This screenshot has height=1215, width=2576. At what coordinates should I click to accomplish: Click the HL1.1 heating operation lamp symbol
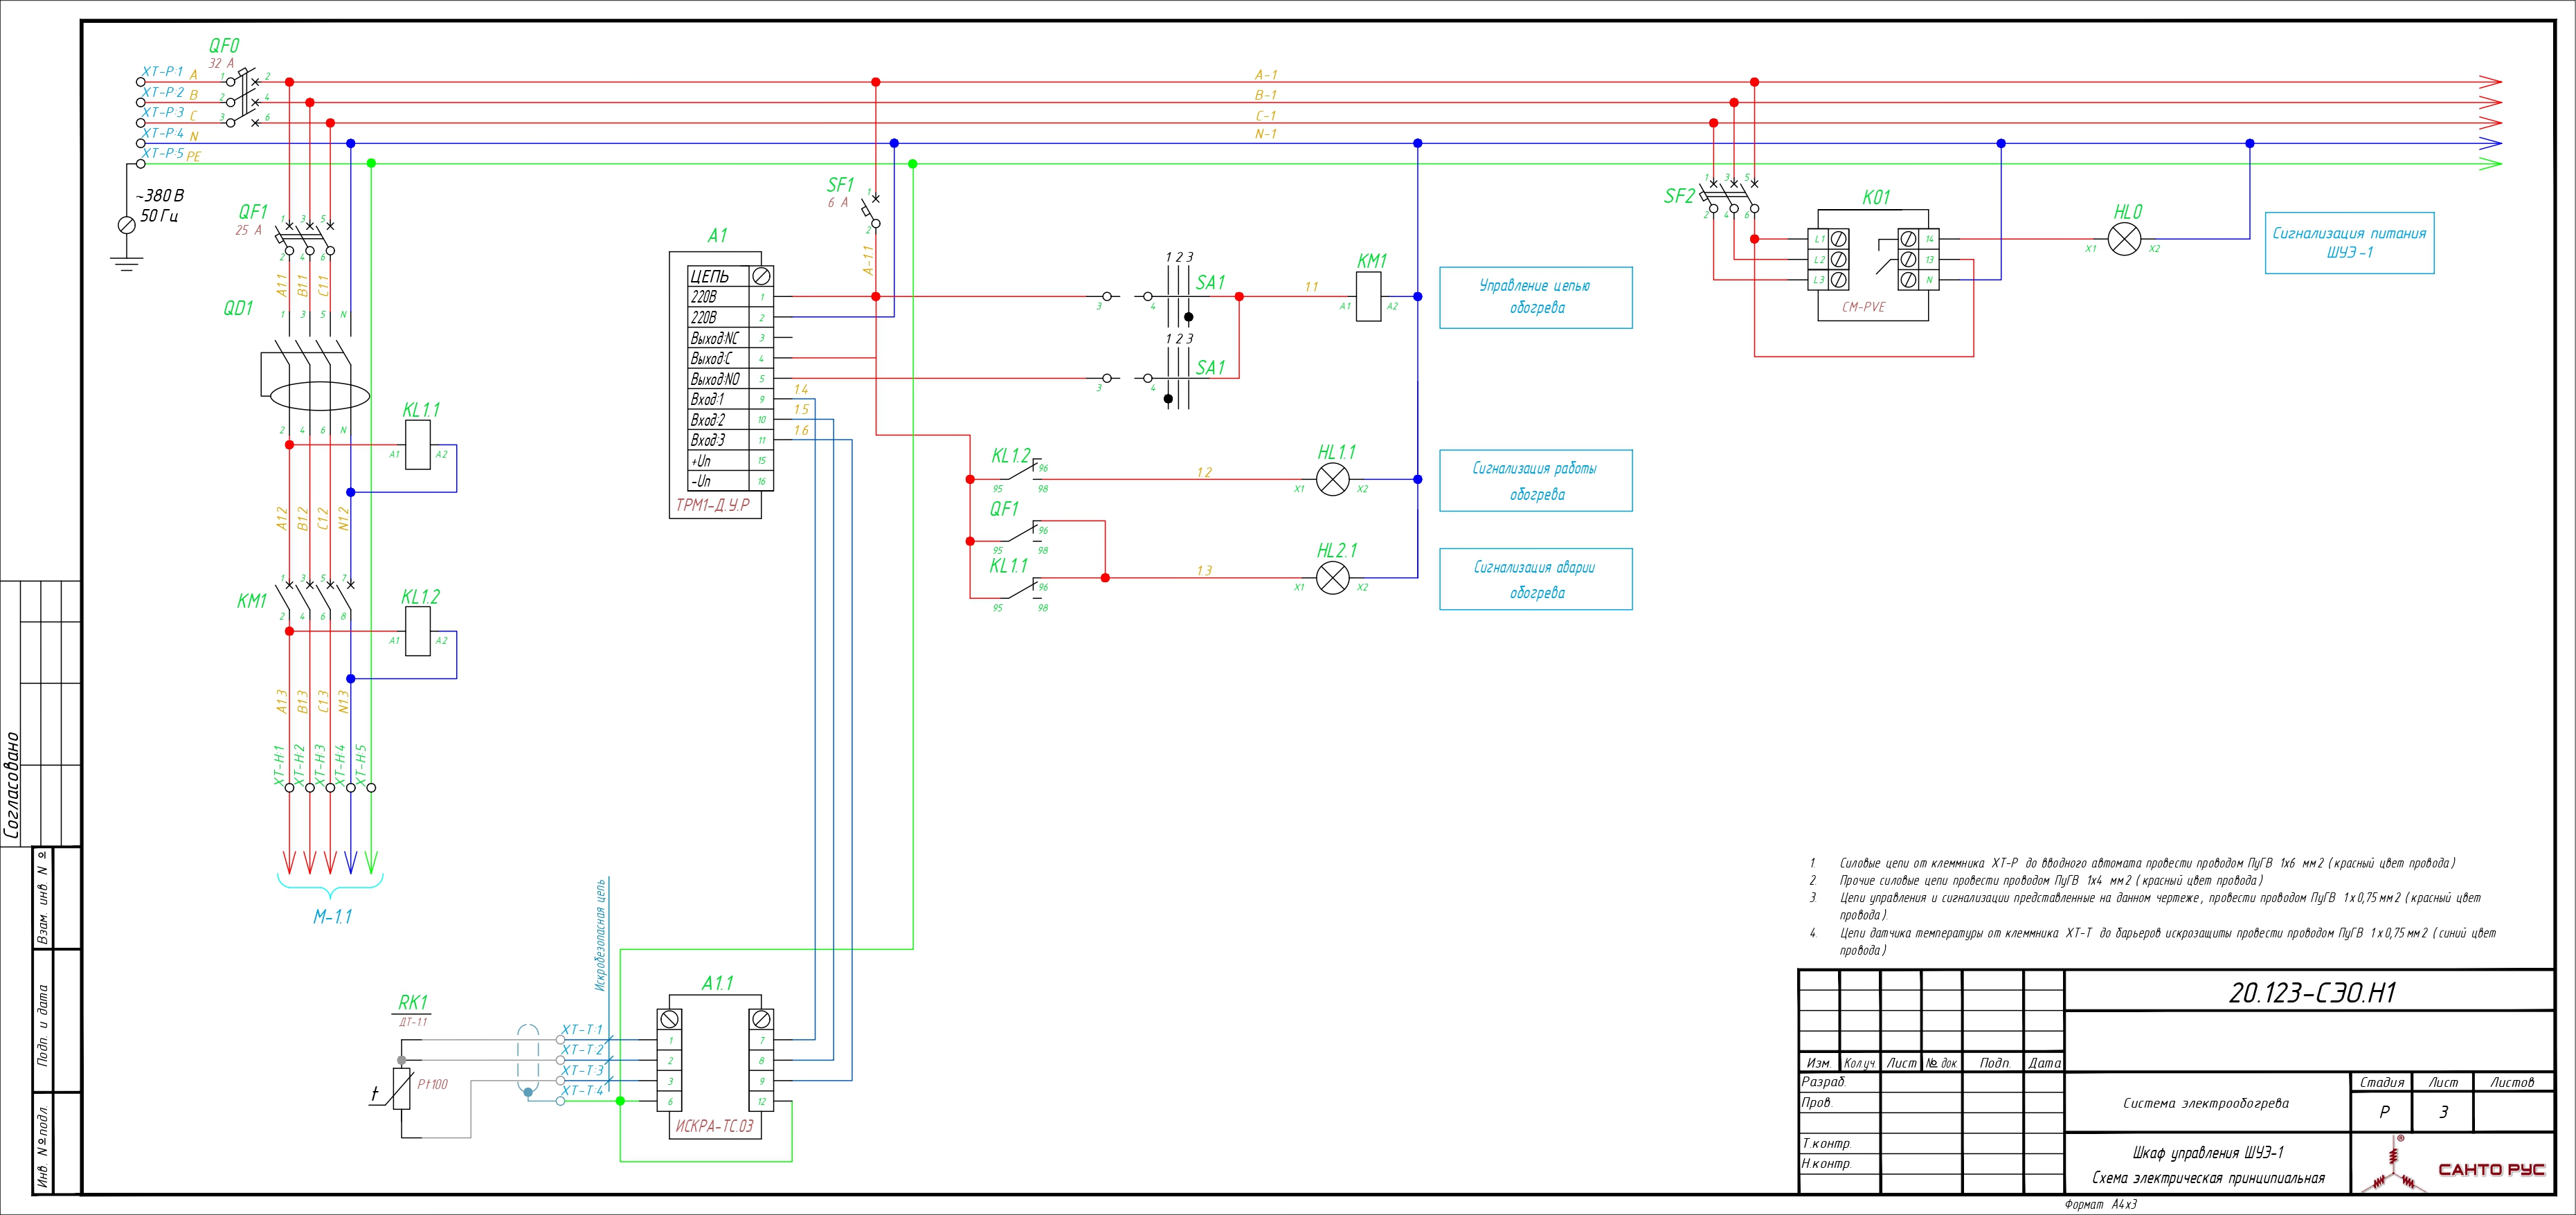click(x=1332, y=480)
